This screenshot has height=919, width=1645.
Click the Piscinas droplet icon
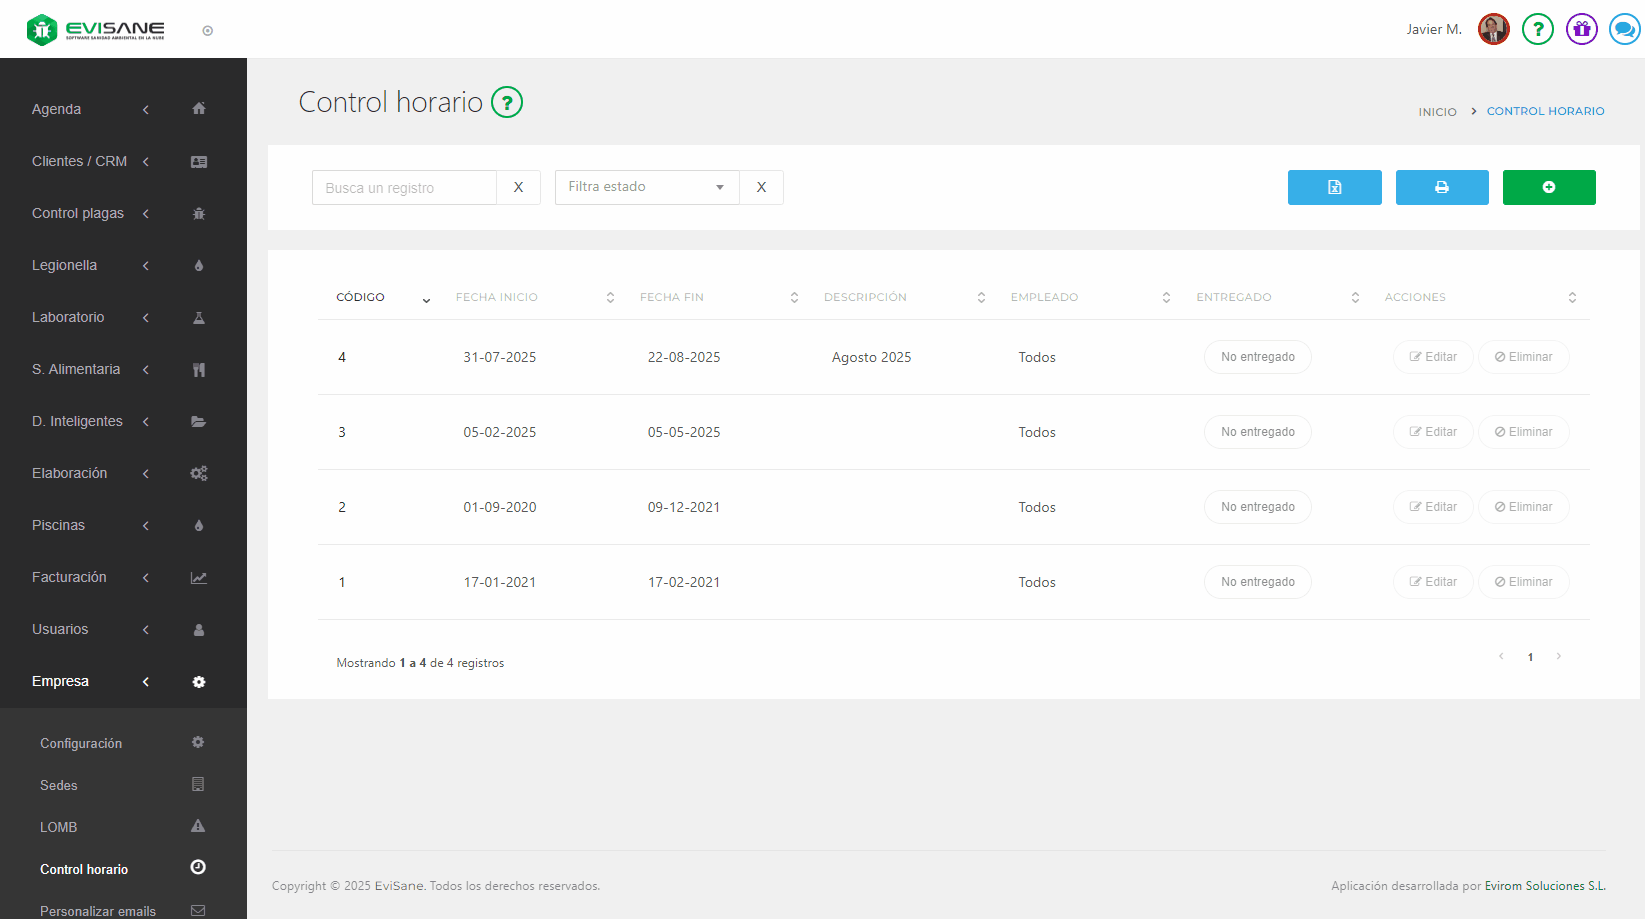pyautogui.click(x=199, y=525)
